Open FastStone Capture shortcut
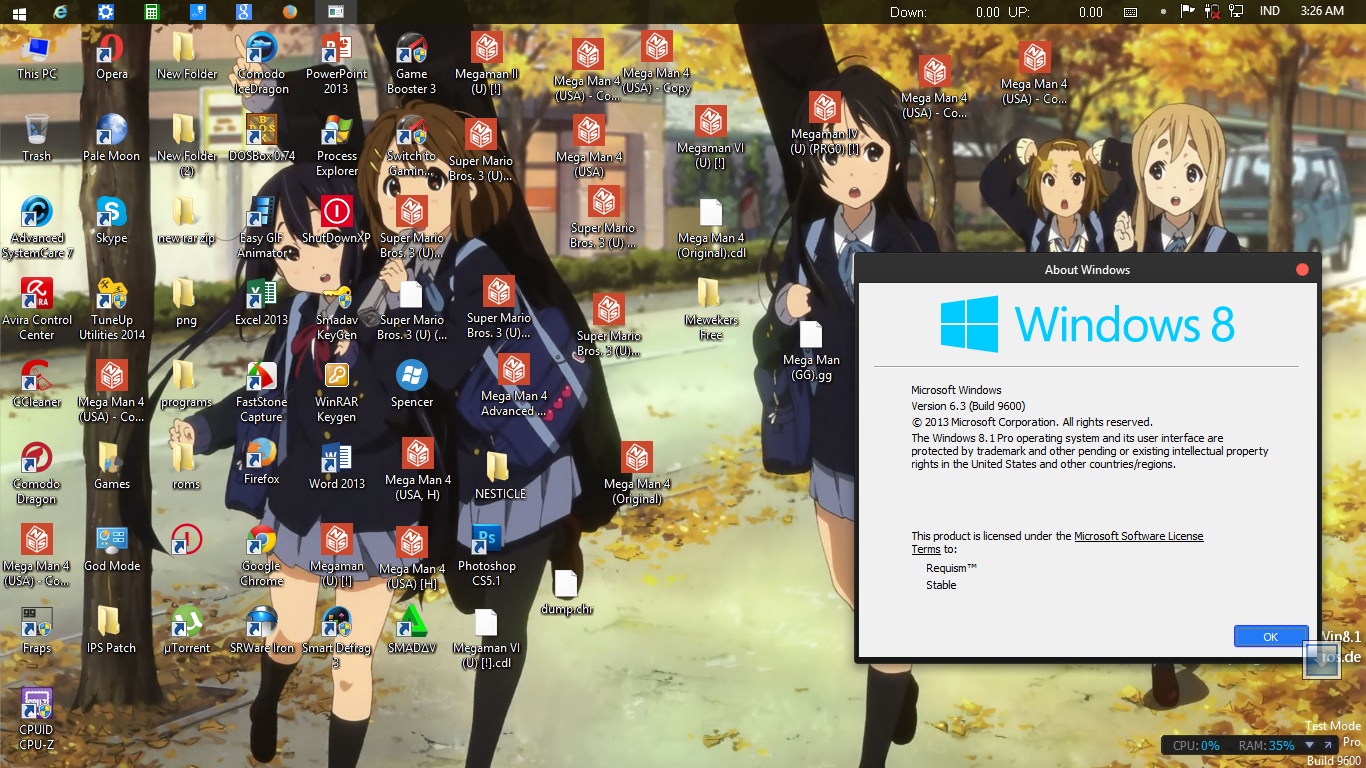This screenshot has width=1366, height=768. (262, 392)
